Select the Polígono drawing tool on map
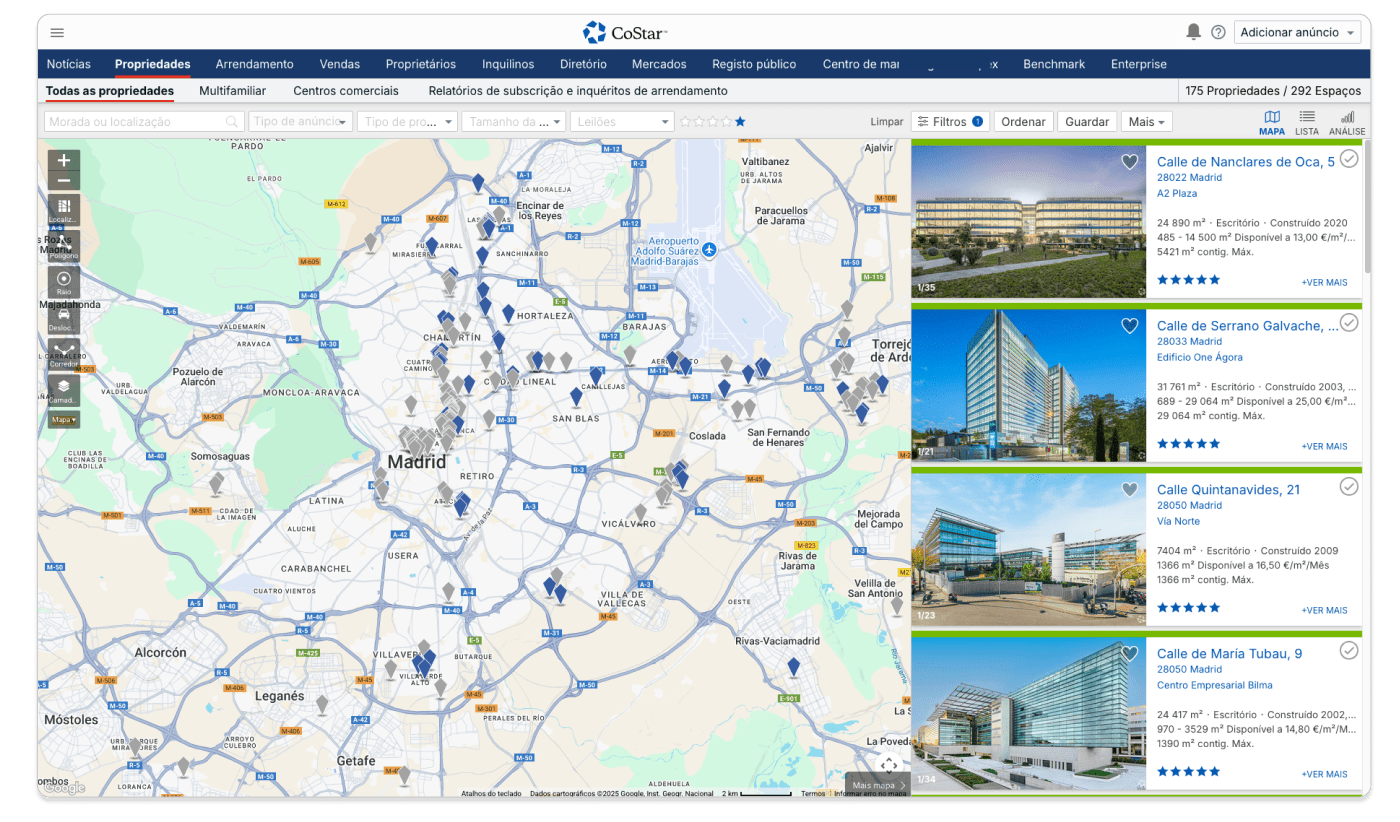The width and height of the screenshot is (1400, 822). pyautogui.click(x=64, y=244)
